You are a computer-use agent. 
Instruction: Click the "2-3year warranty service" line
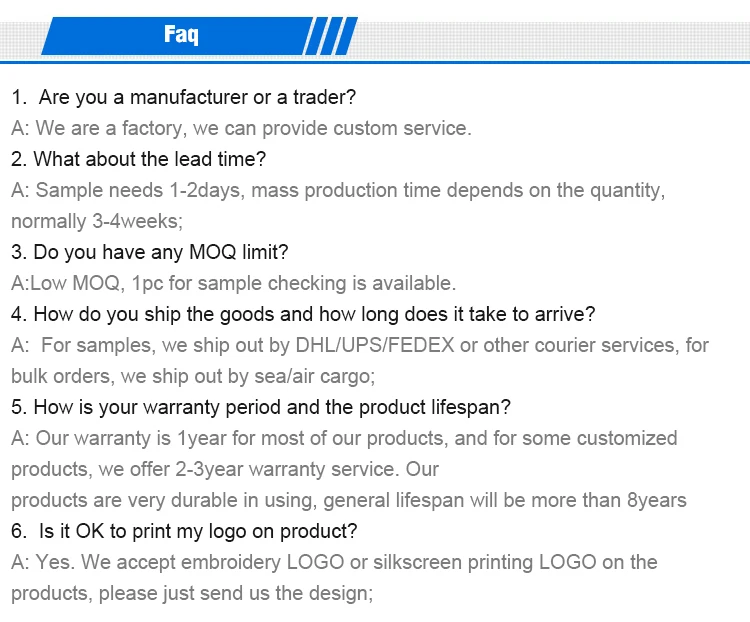225,469
